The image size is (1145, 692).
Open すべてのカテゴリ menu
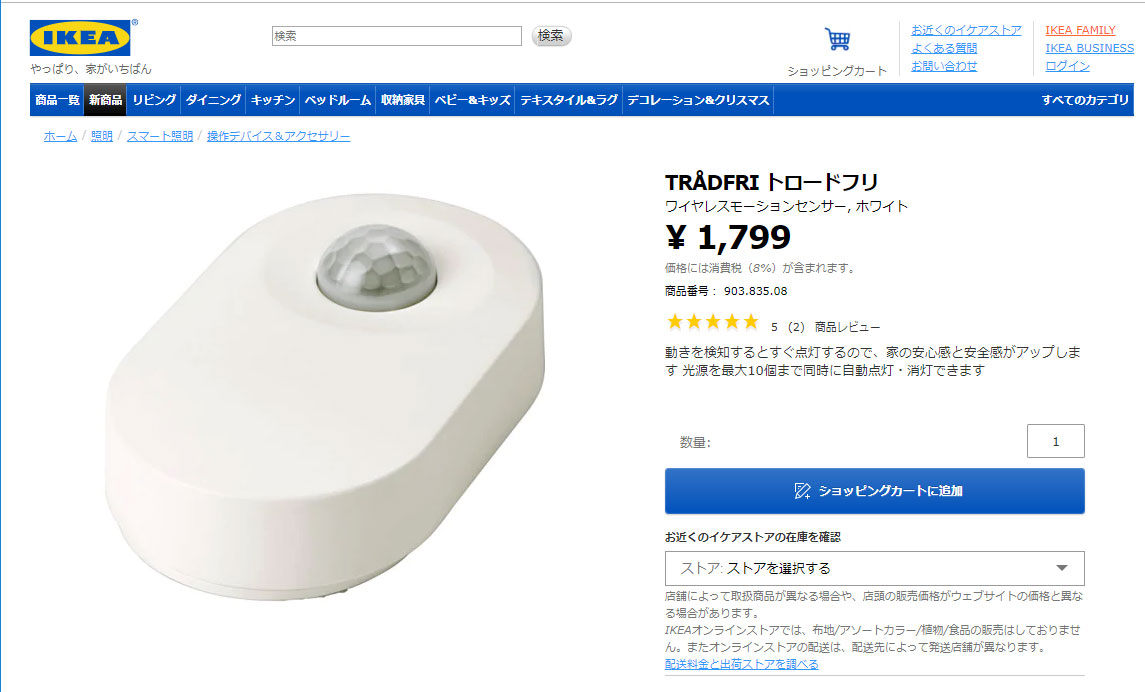click(x=1084, y=100)
